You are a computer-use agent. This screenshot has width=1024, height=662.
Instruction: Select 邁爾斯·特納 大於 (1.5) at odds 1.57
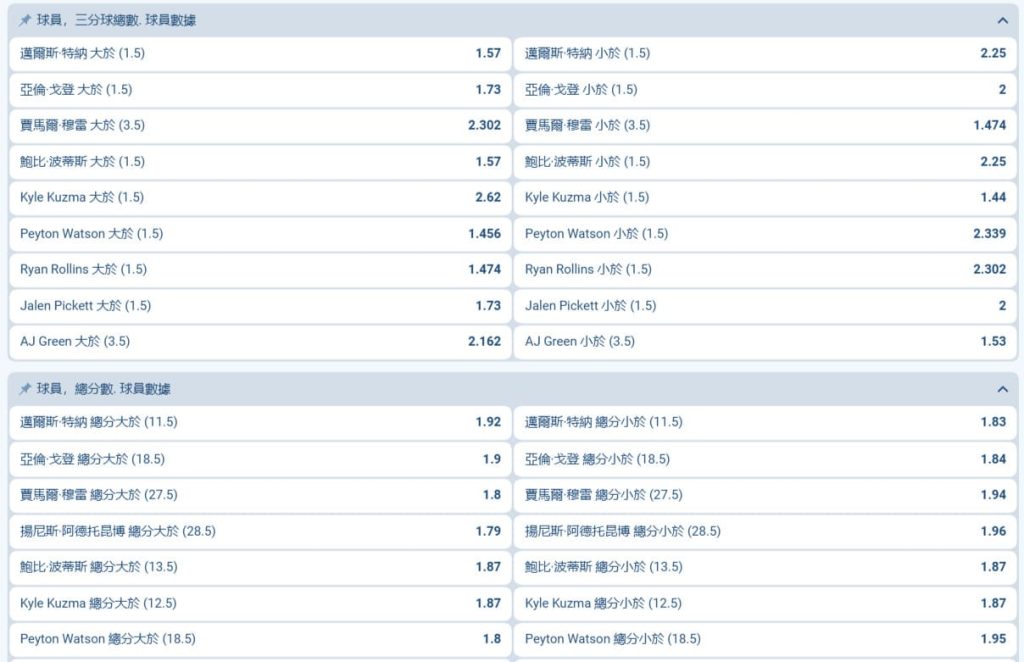tap(258, 54)
